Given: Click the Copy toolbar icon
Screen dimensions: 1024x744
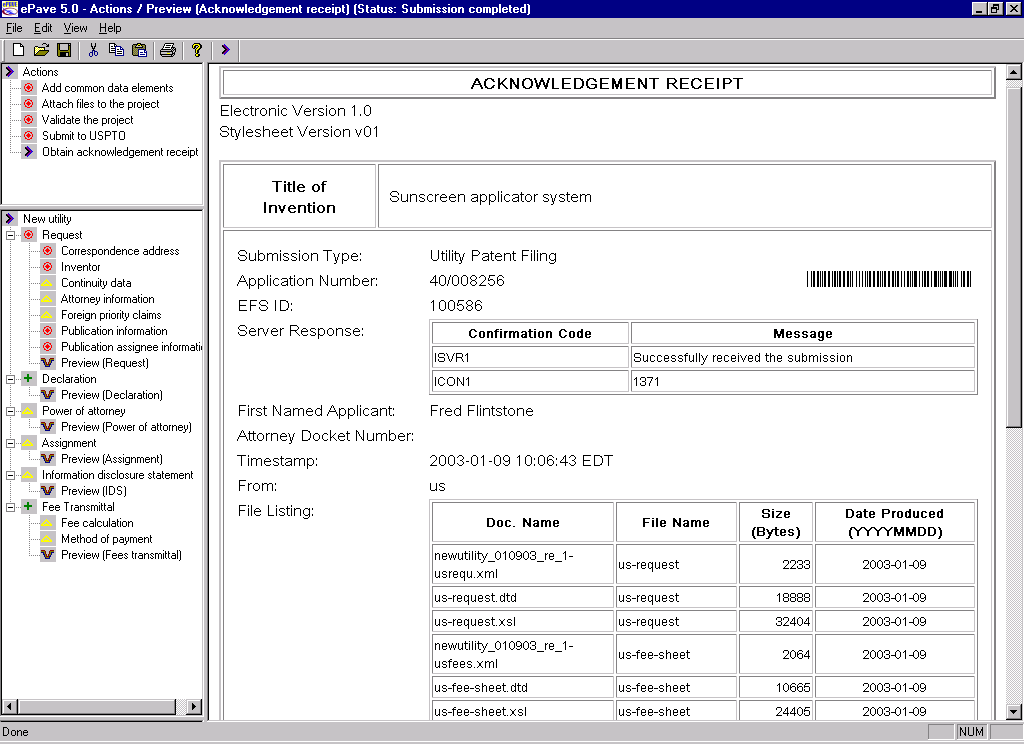Looking at the screenshot, I should coord(116,50).
